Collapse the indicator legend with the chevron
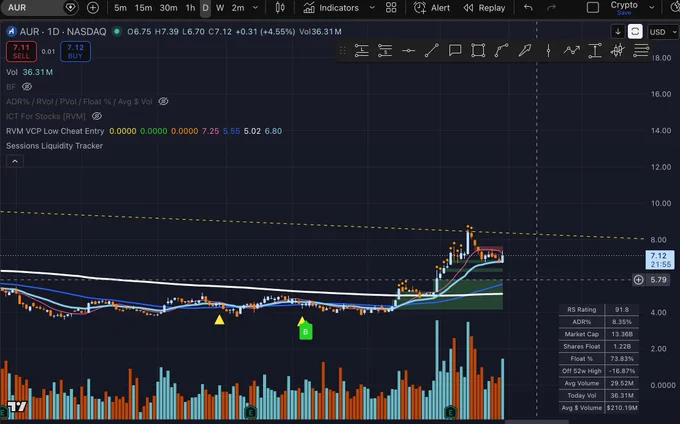This screenshot has height=424, width=680. [x=15, y=161]
